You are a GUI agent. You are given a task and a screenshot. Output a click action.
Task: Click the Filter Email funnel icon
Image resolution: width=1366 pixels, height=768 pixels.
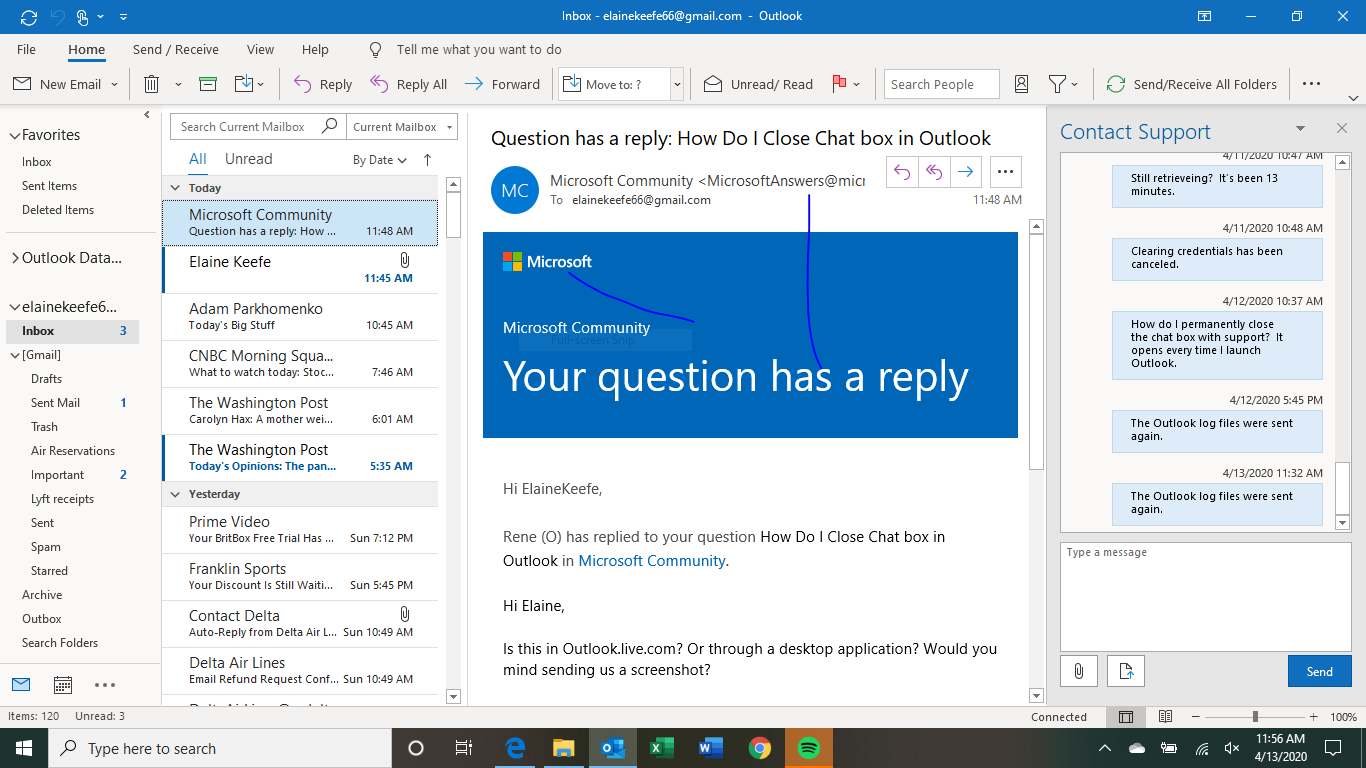(1056, 84)
